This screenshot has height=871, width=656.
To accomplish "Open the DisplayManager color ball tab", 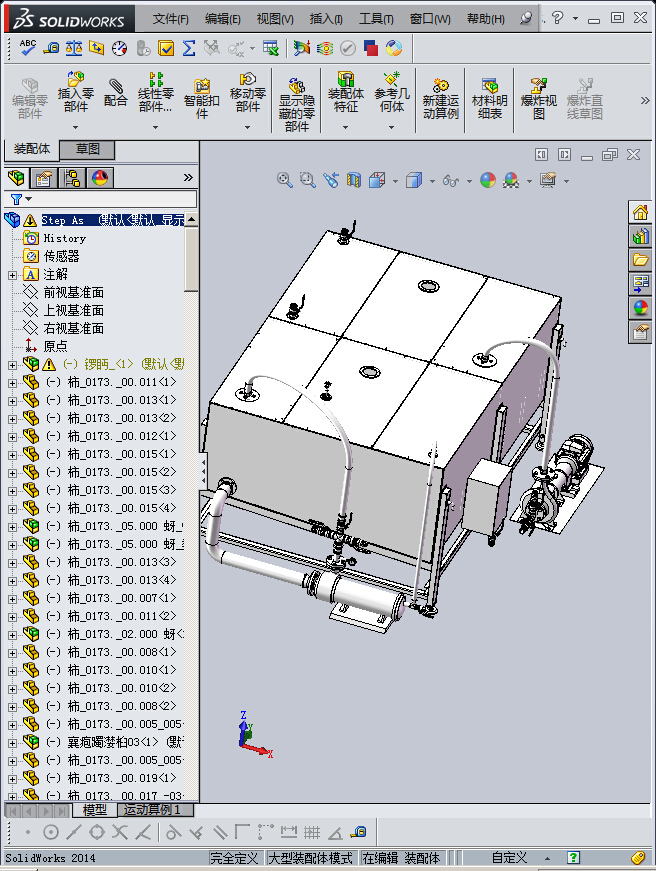I will [100, 178].
